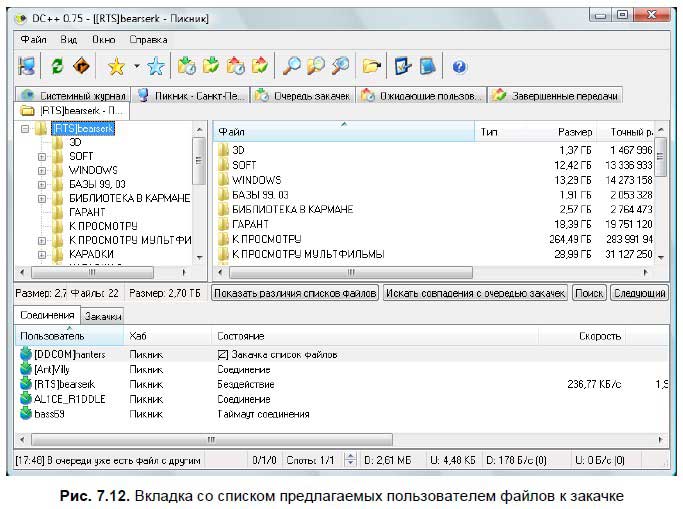683x509 pixels.
Task: Click the public hubs icon at toolbar start
Action: click(x=27, y=66)
